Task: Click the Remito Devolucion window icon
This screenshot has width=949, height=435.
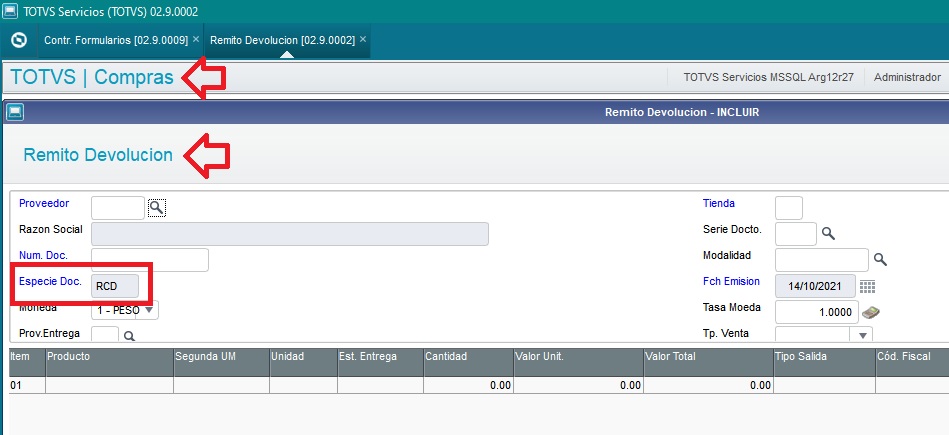Action: tap(15, 112)
